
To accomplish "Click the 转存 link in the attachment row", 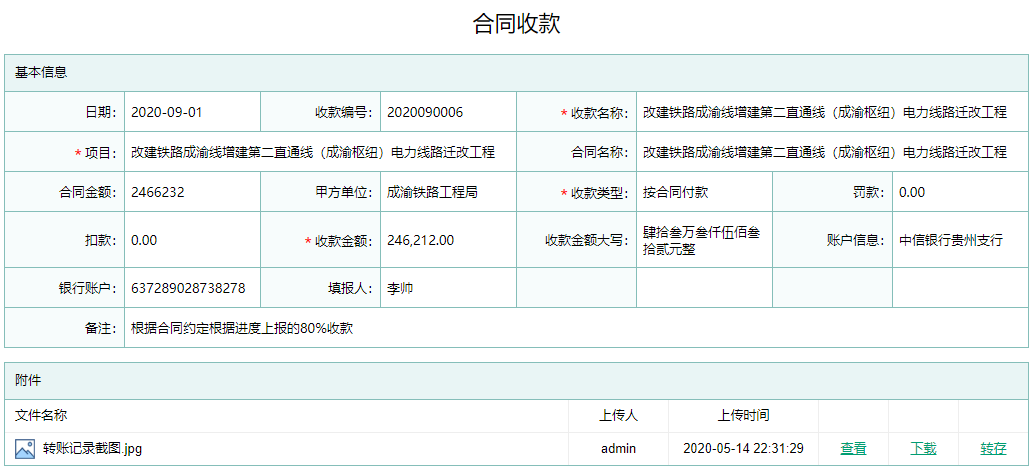I will [994, 449].
